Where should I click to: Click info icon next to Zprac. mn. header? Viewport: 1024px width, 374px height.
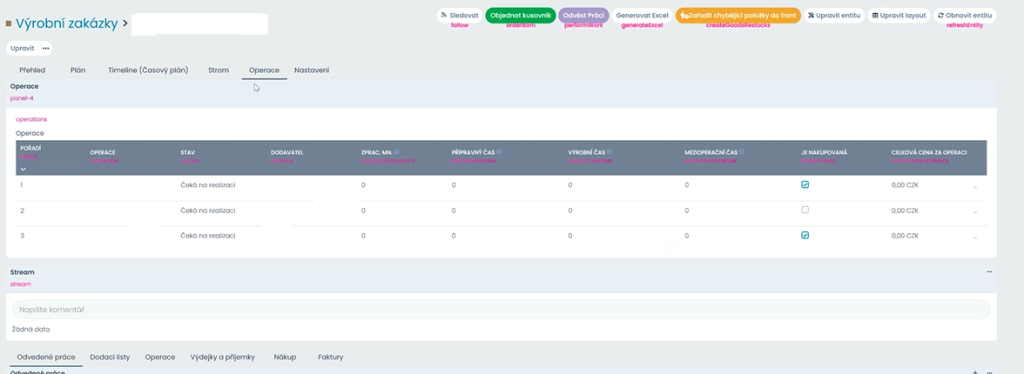pos(396,151)
